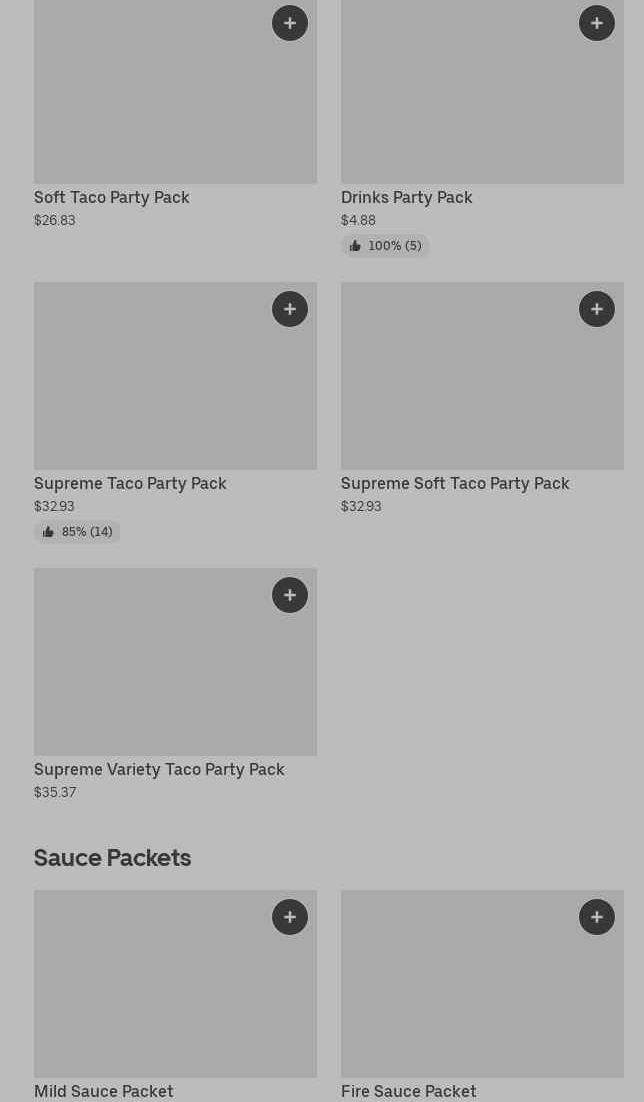The width and height of the screenshot is (644, 1102).
Task: Open Supreme Taco Party Pack title link
Action: (x=130, y=483)
